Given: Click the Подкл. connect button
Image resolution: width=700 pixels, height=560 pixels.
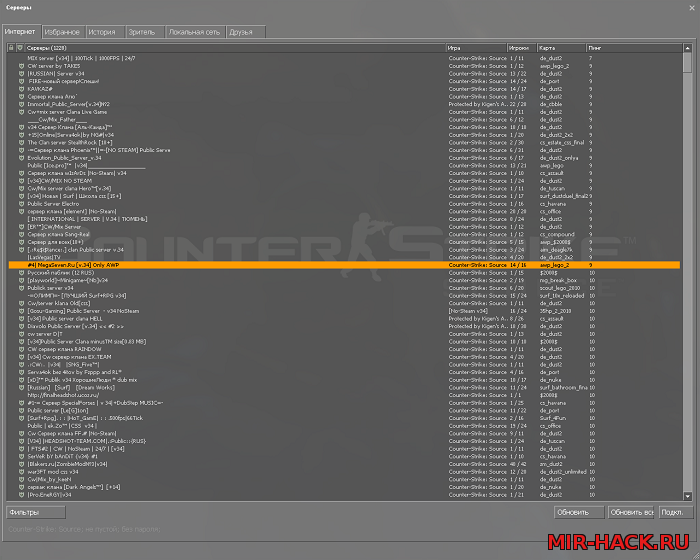Looking at the screenshot, I should pos(670,512).
